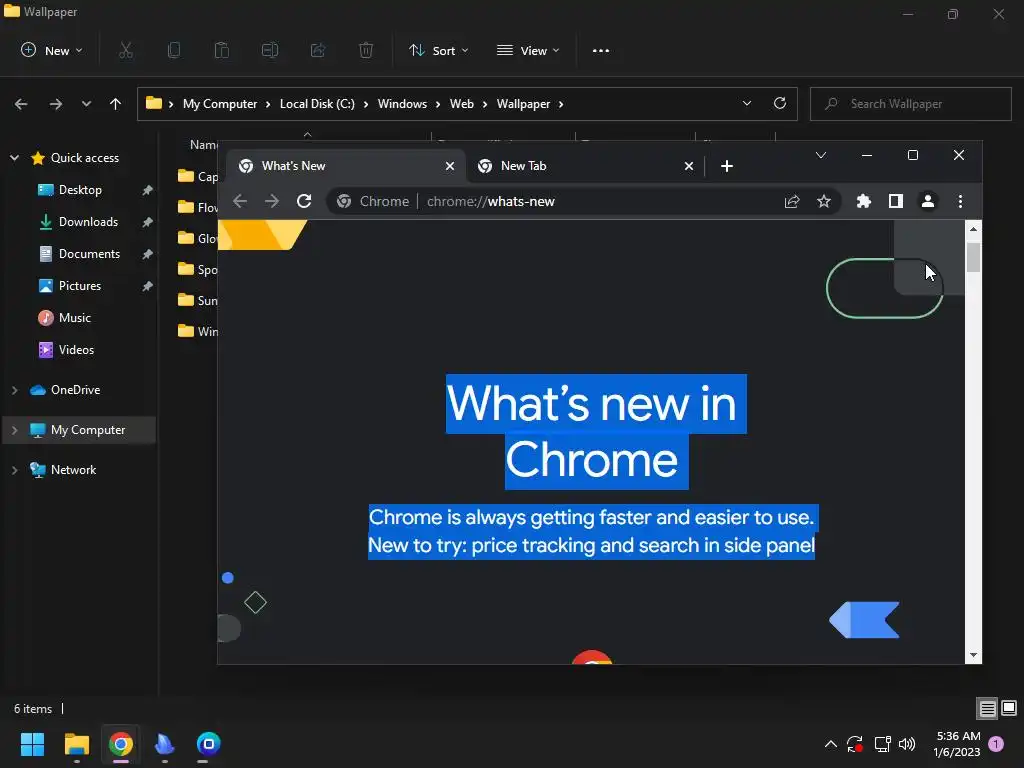Open a new Chrome tab with plus button
Screen dimensions: 1024x768
tap(727, 166)
